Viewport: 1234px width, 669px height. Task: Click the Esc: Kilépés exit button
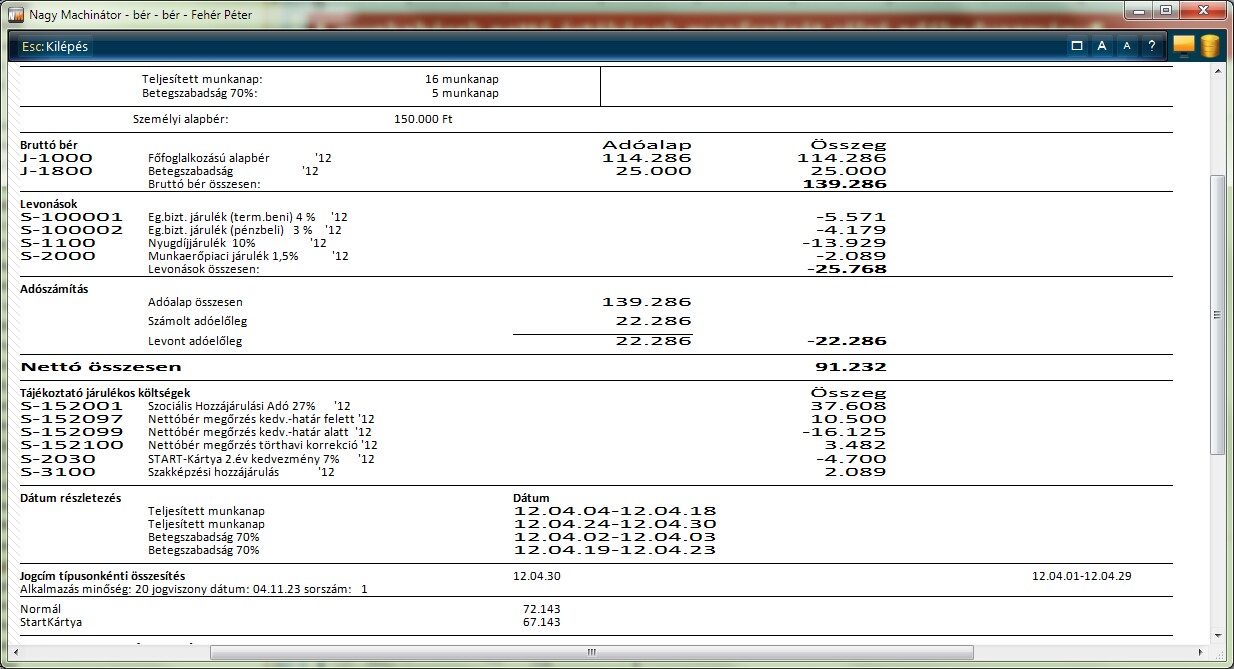click(x=55, y=46)
